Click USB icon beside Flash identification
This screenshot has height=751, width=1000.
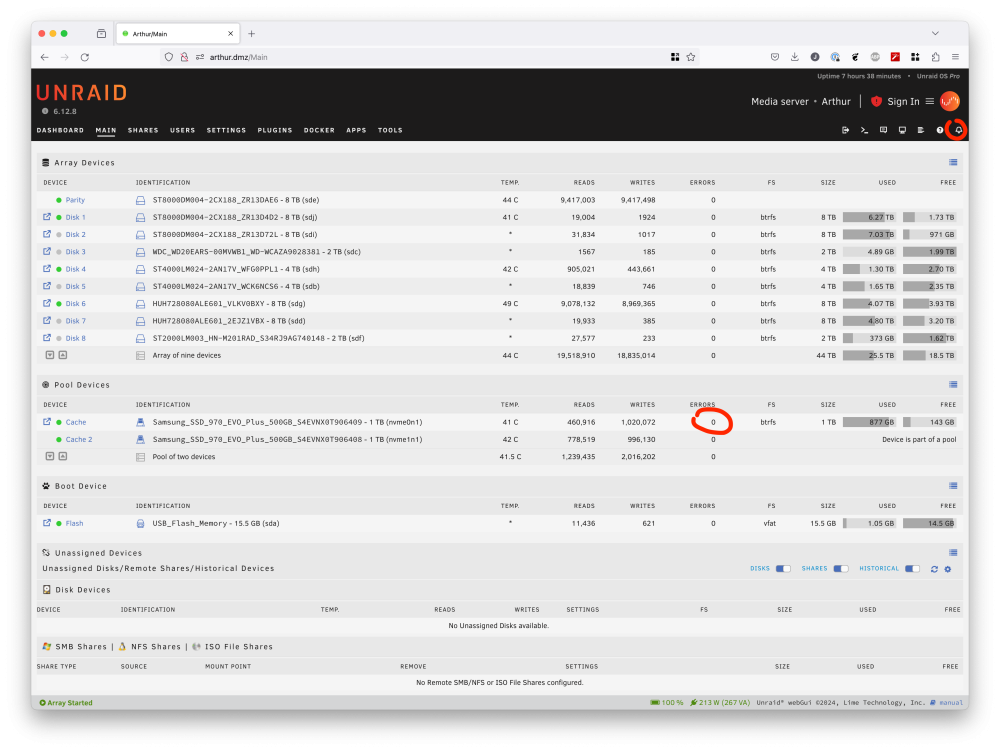tap(140, 523)
